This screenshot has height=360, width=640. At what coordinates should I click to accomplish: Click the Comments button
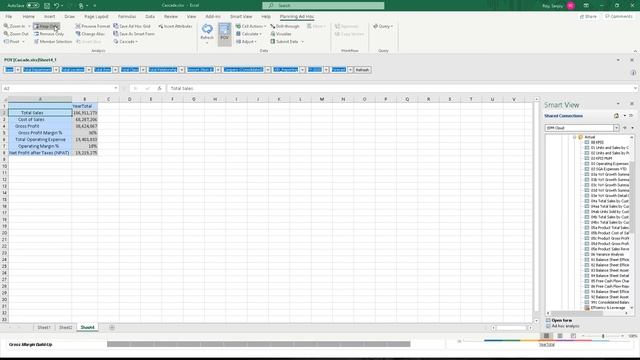click(619, 16)
